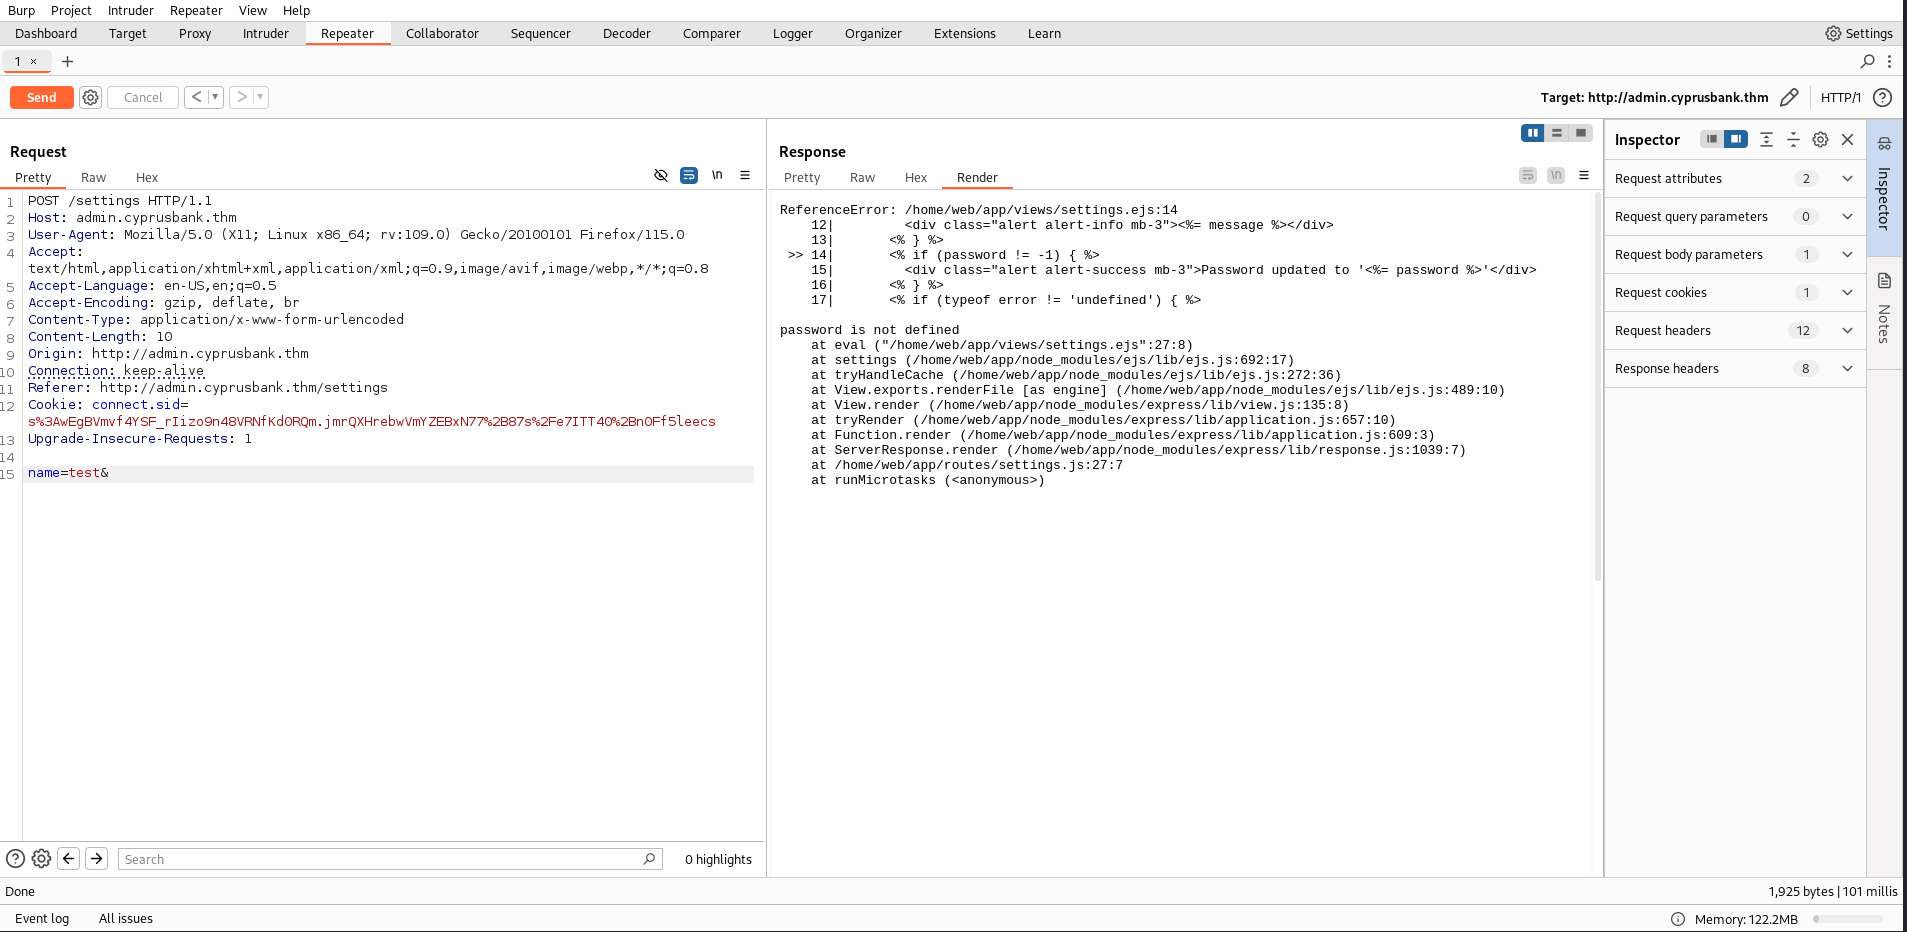The height and width of the screenshot is (932, 1907).
Task: Go back to previous request in history
Action: click(196, 97)
